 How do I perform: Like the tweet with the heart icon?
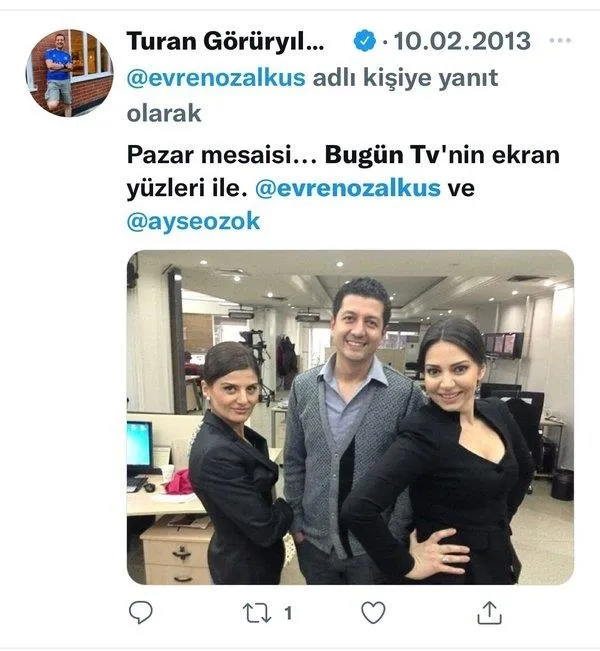pos(373,612)
